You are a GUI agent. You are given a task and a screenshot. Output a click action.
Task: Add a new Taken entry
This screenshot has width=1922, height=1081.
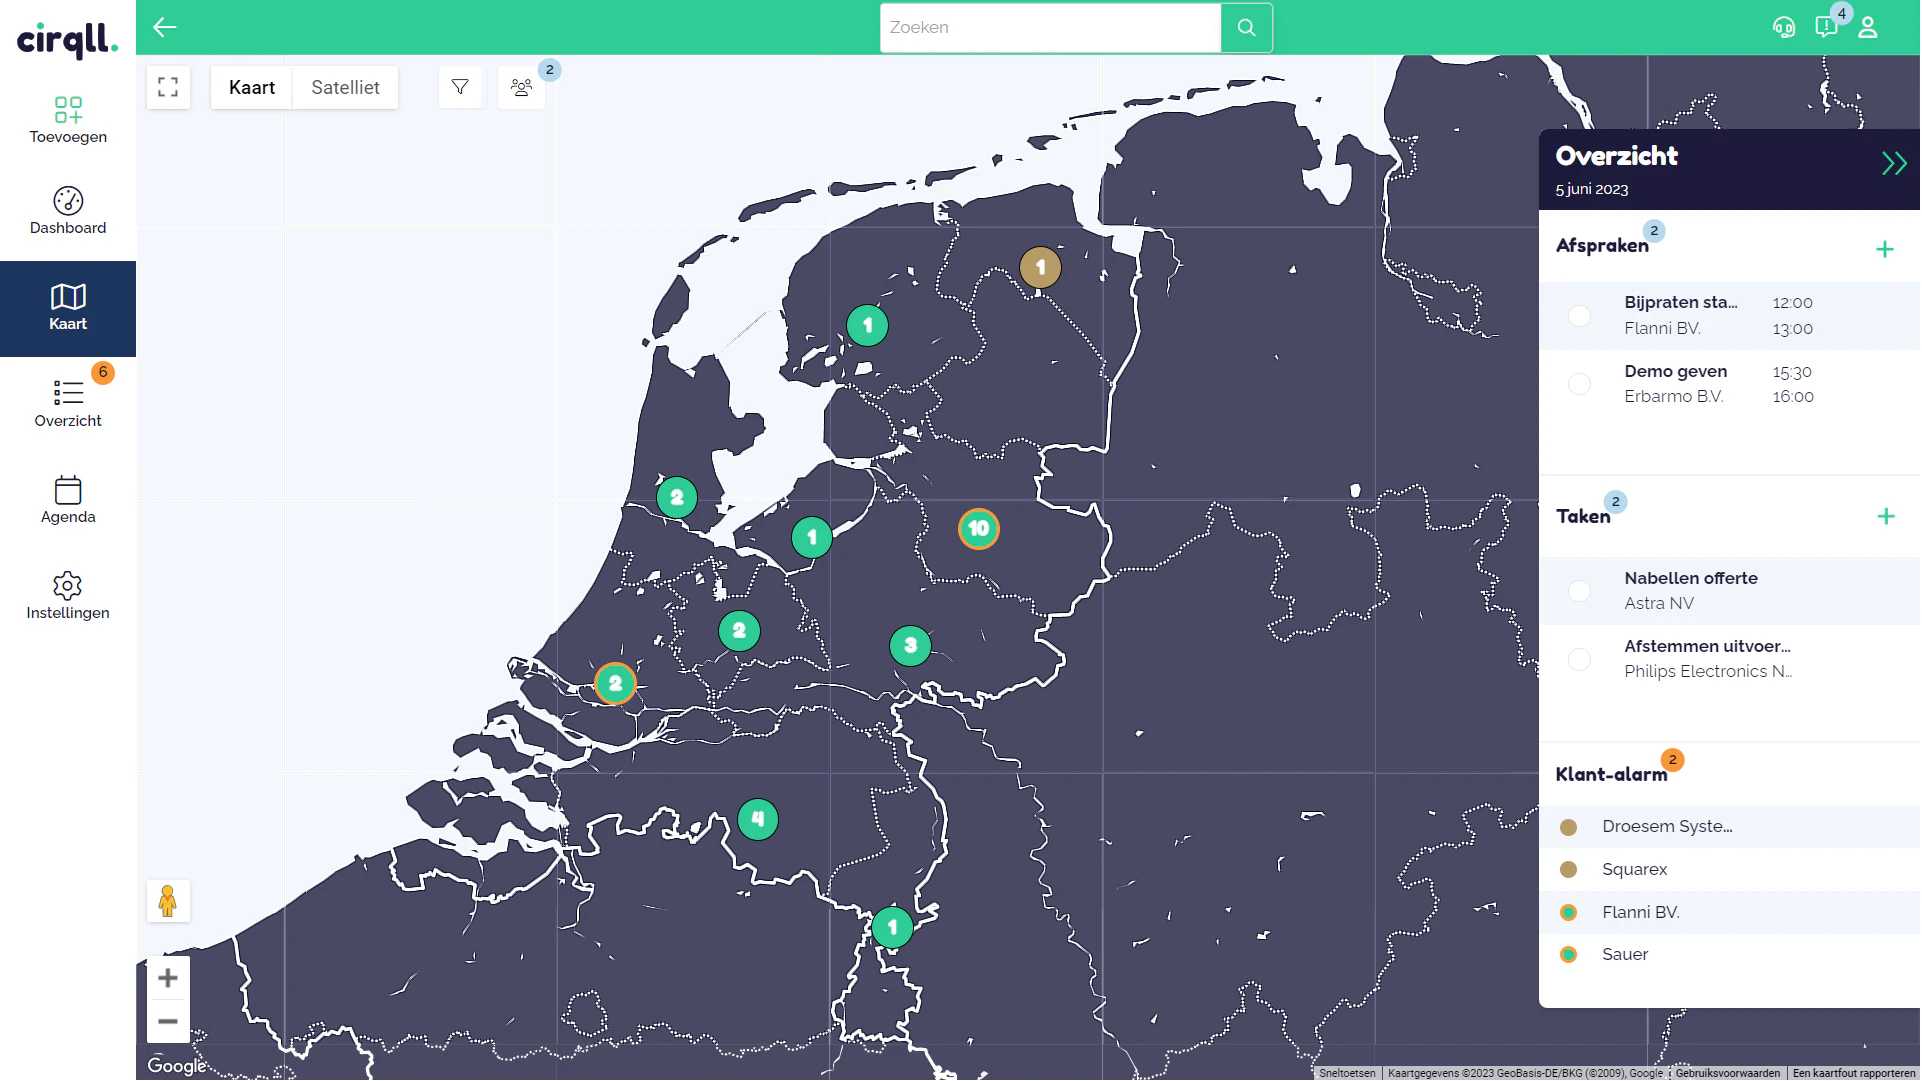1886,516
